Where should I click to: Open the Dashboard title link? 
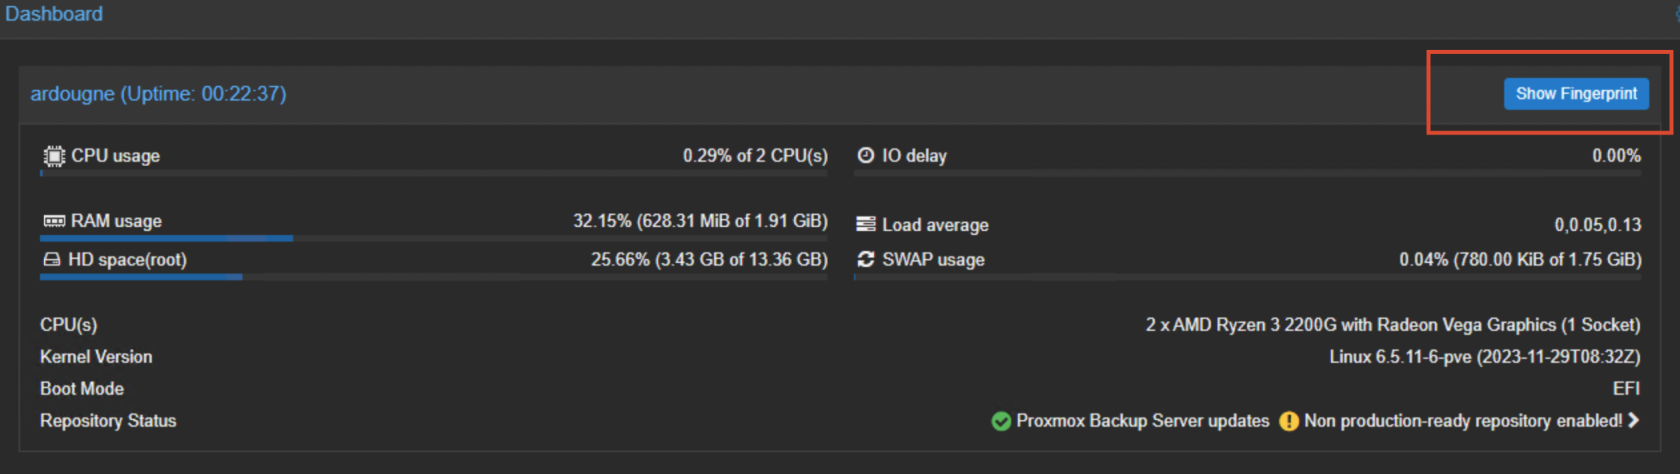coord(54,14)
